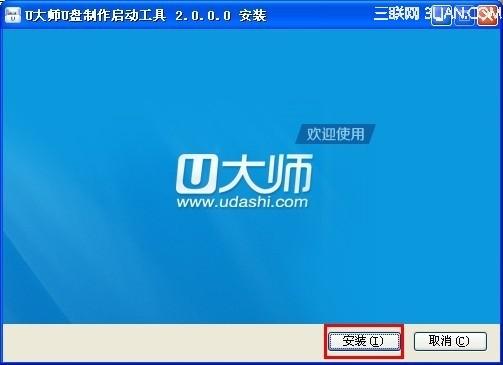Click the white U square logo icon
503x365 pixels.
coord(196,174)
